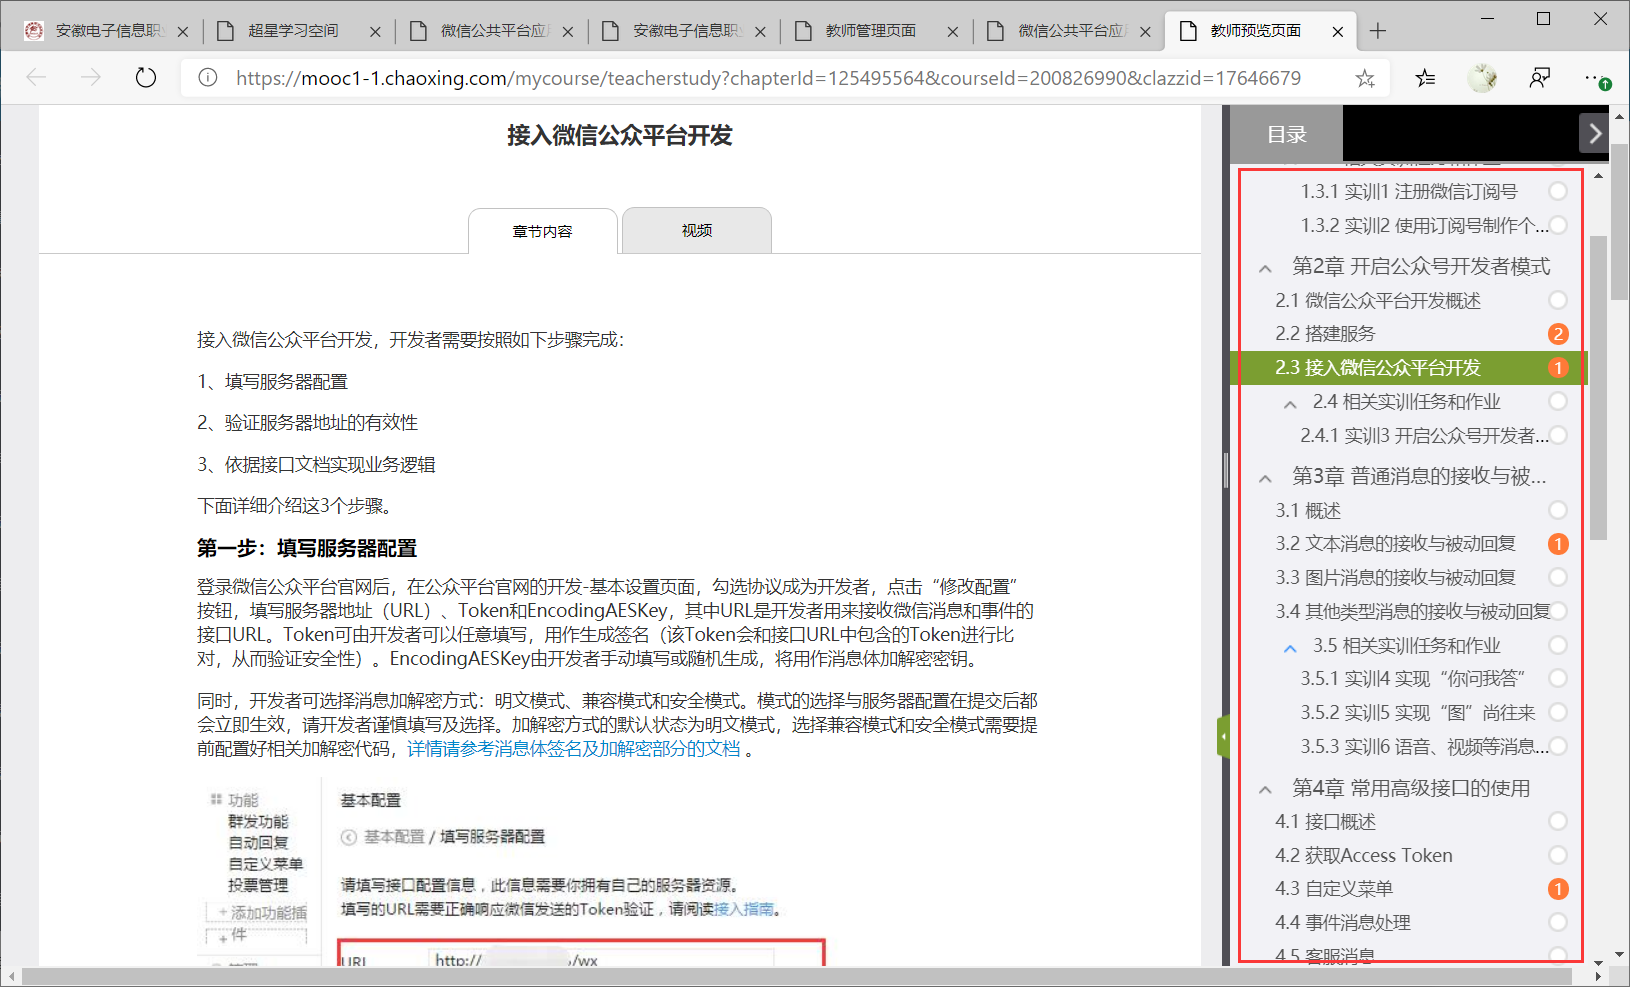The image size is (1630, 987).
Task: Open a new browser tab
Action: (x=1378, y=31)
